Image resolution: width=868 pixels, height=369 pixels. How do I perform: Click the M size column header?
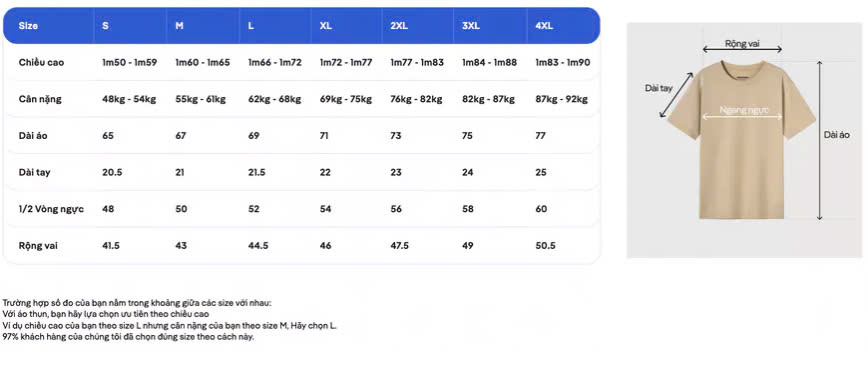(x=179, y=26)
